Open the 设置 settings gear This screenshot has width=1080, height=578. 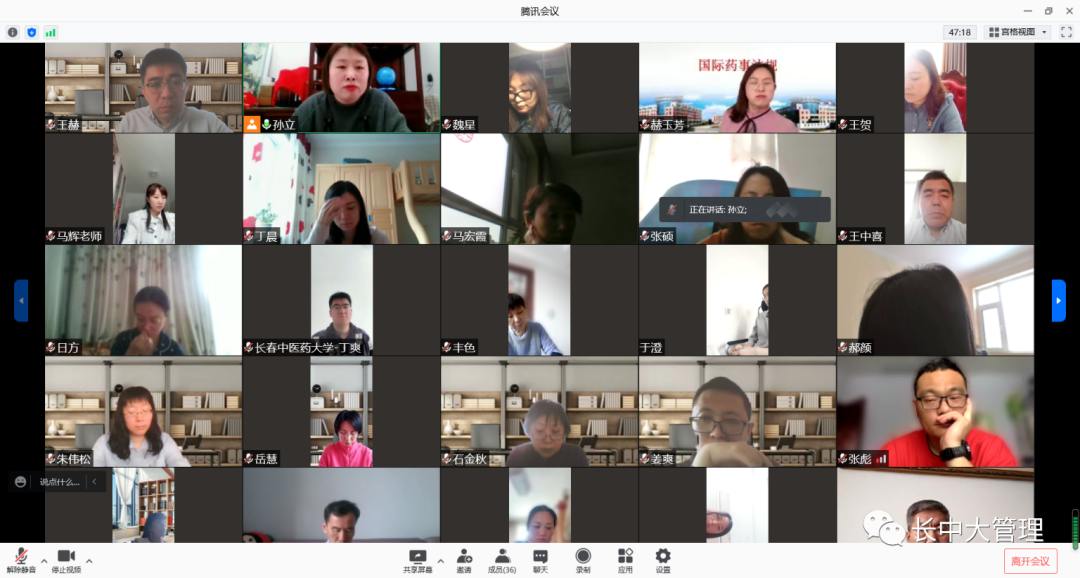(x=663, y=560)
